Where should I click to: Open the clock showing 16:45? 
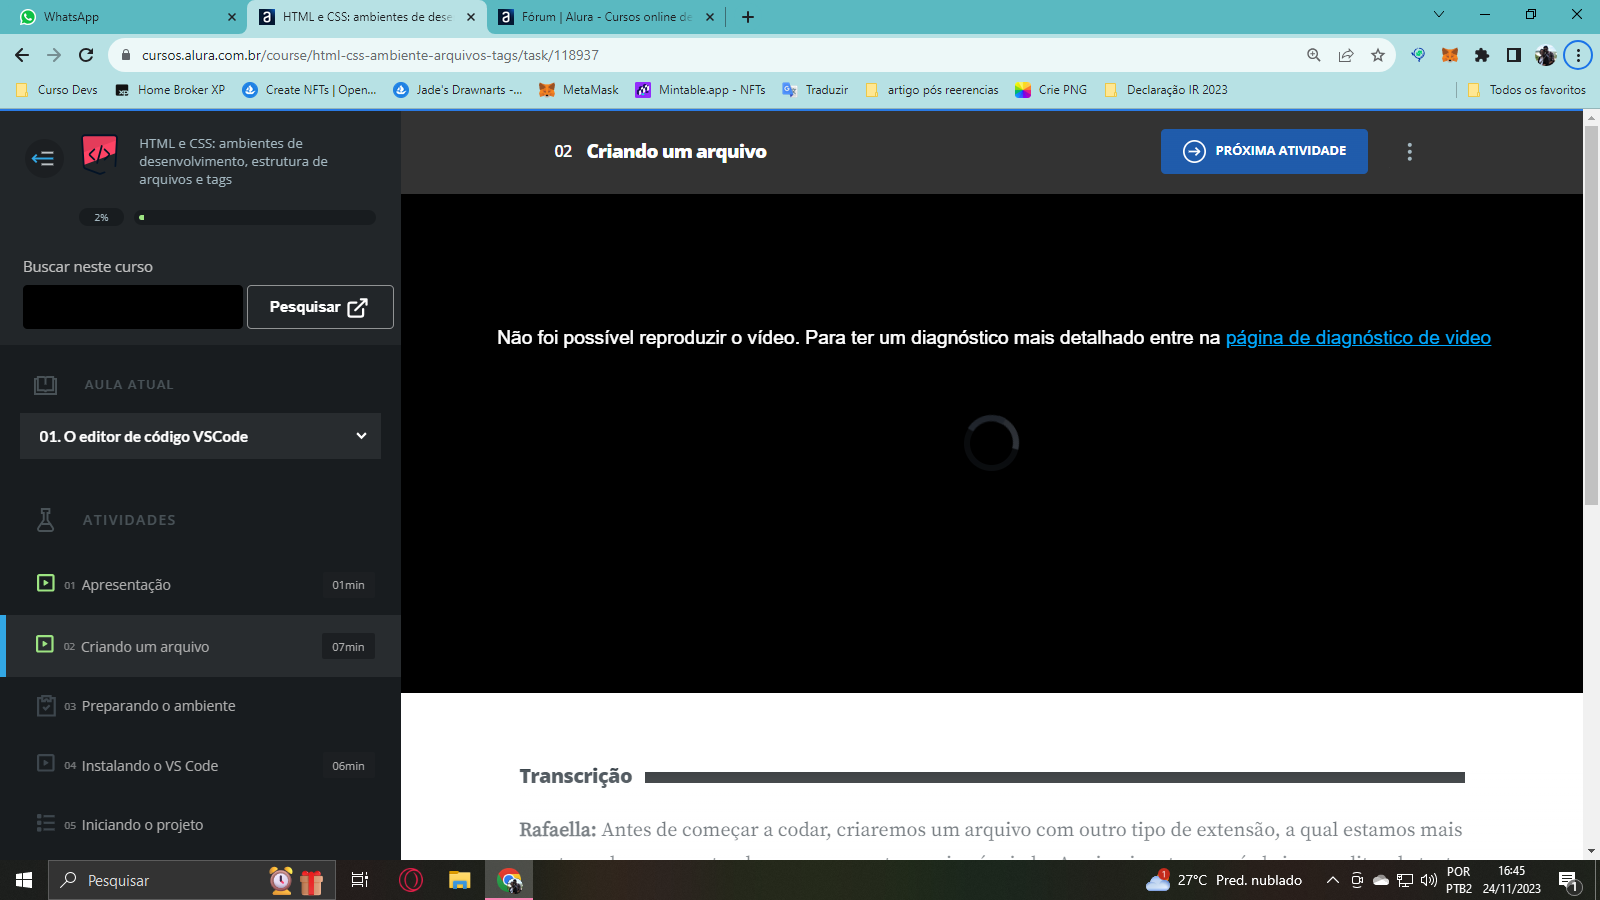pyautogui.click(x=1512, y=880)
